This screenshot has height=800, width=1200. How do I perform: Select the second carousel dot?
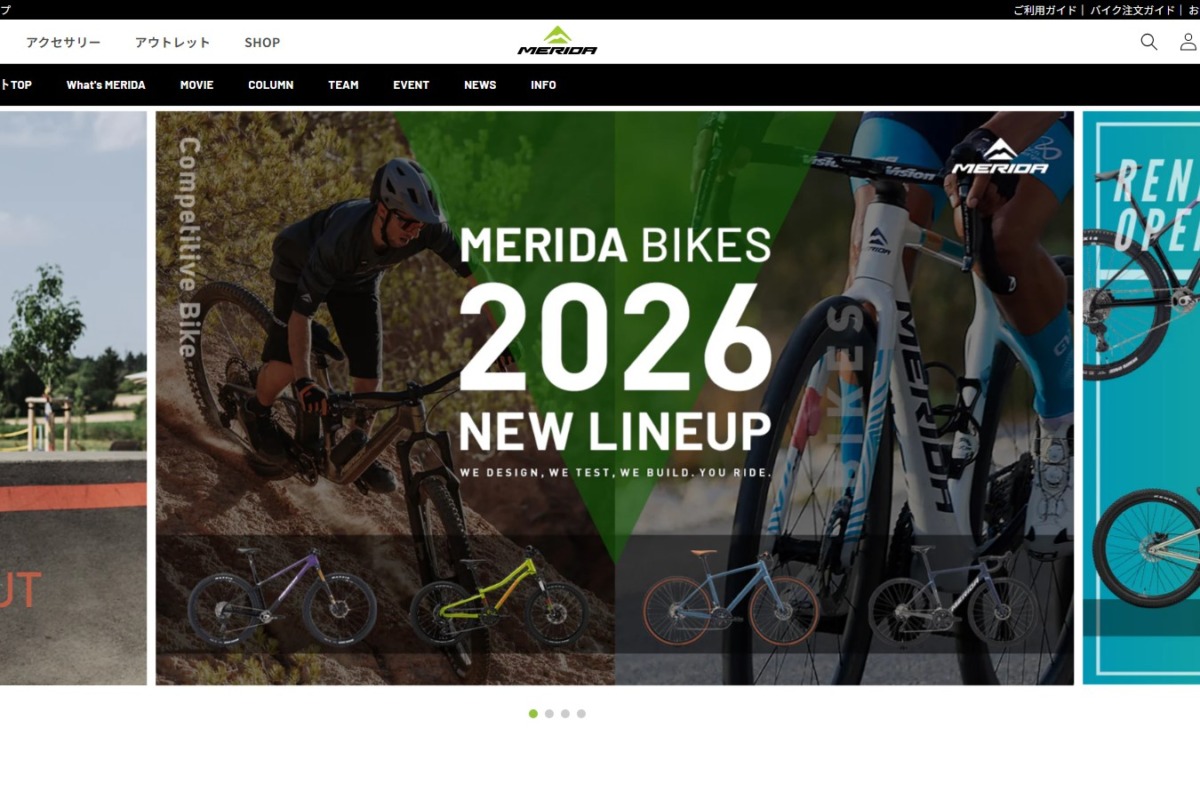549,714
